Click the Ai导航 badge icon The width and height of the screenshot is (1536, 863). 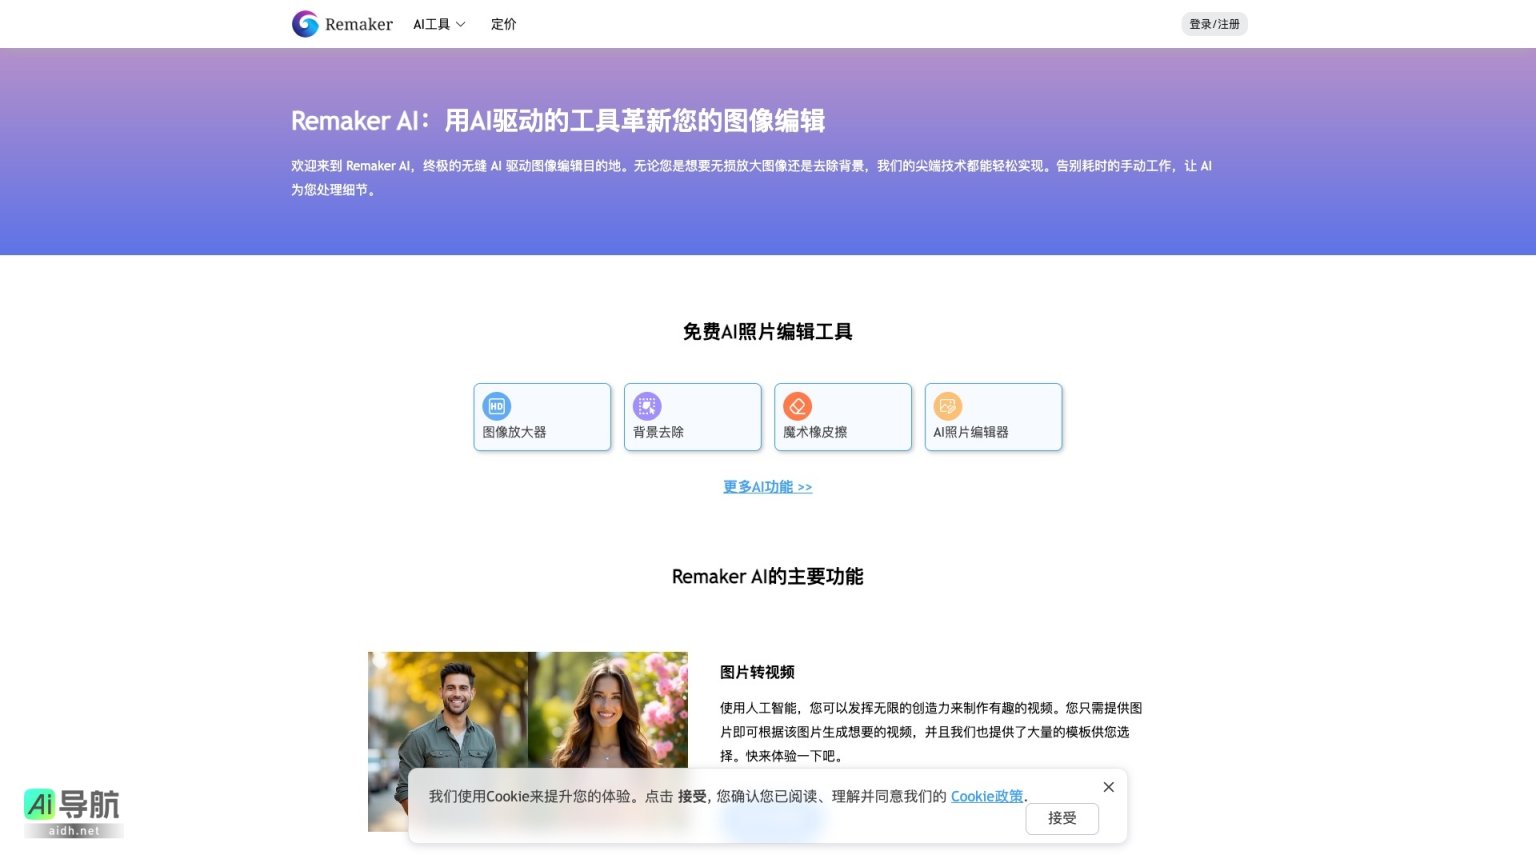pyautogui.click(x=70, y=810)
